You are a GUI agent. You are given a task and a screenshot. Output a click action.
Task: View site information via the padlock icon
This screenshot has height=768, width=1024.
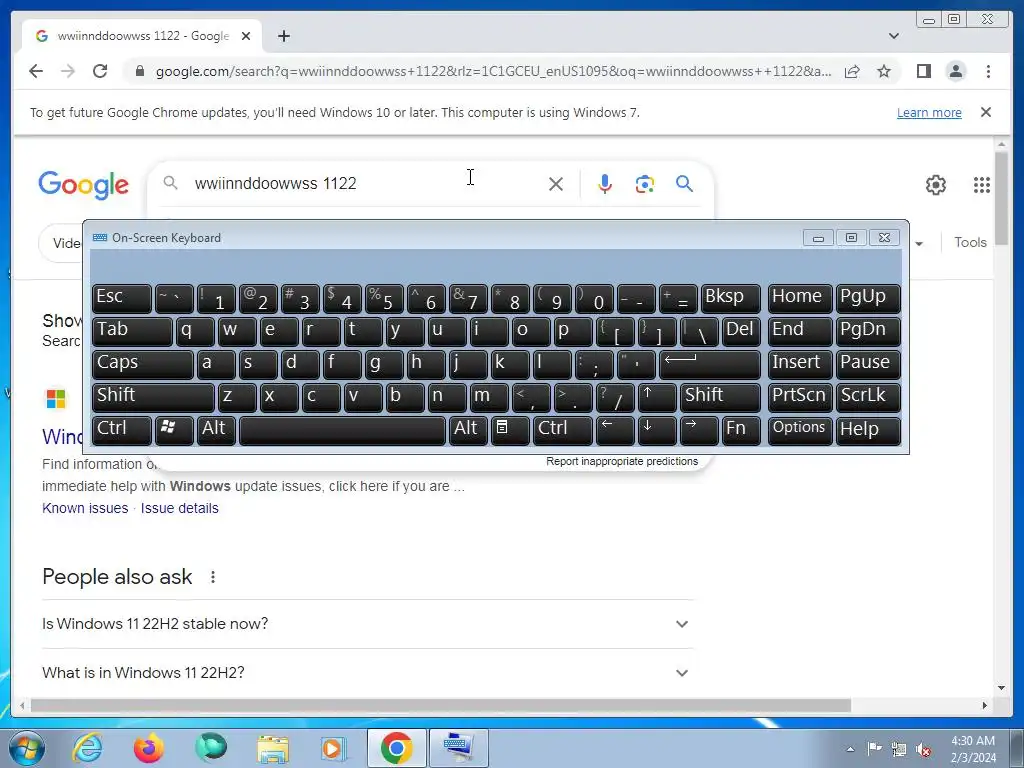click(140, 71)
